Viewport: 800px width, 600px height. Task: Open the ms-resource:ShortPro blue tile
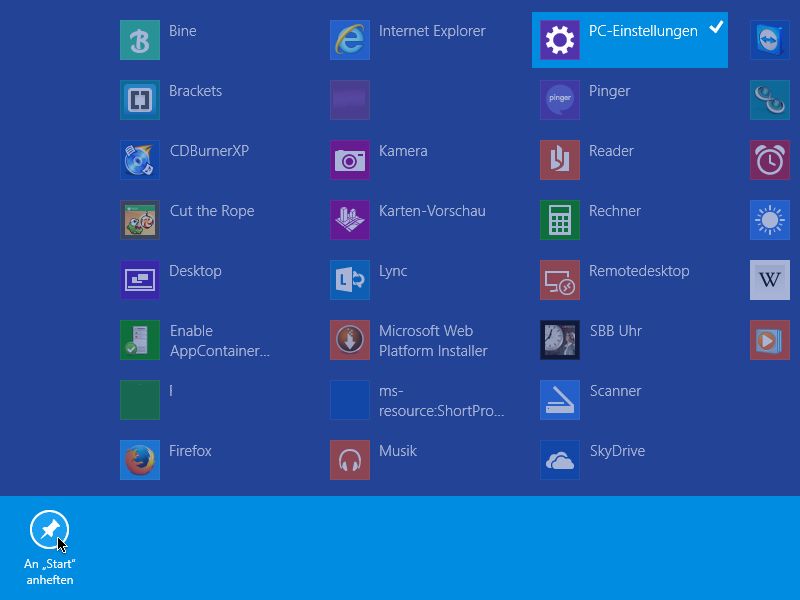tap(350, 400)
